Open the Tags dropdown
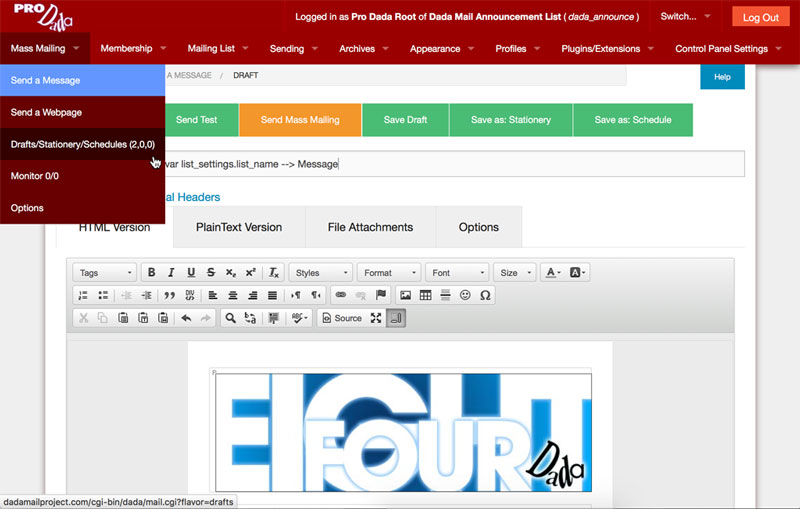The width and height of the screenshot is (800, 509). point(105,273)
